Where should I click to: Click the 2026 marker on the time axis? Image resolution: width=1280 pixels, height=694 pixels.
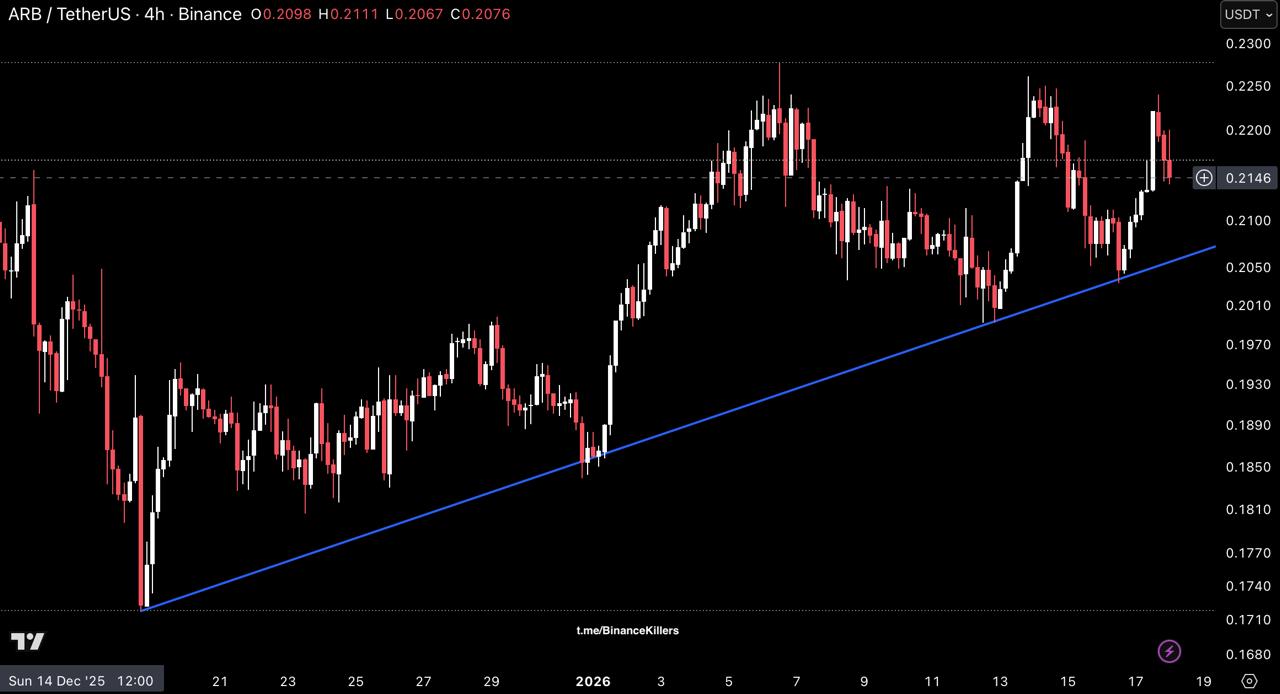tap(592, 681)
